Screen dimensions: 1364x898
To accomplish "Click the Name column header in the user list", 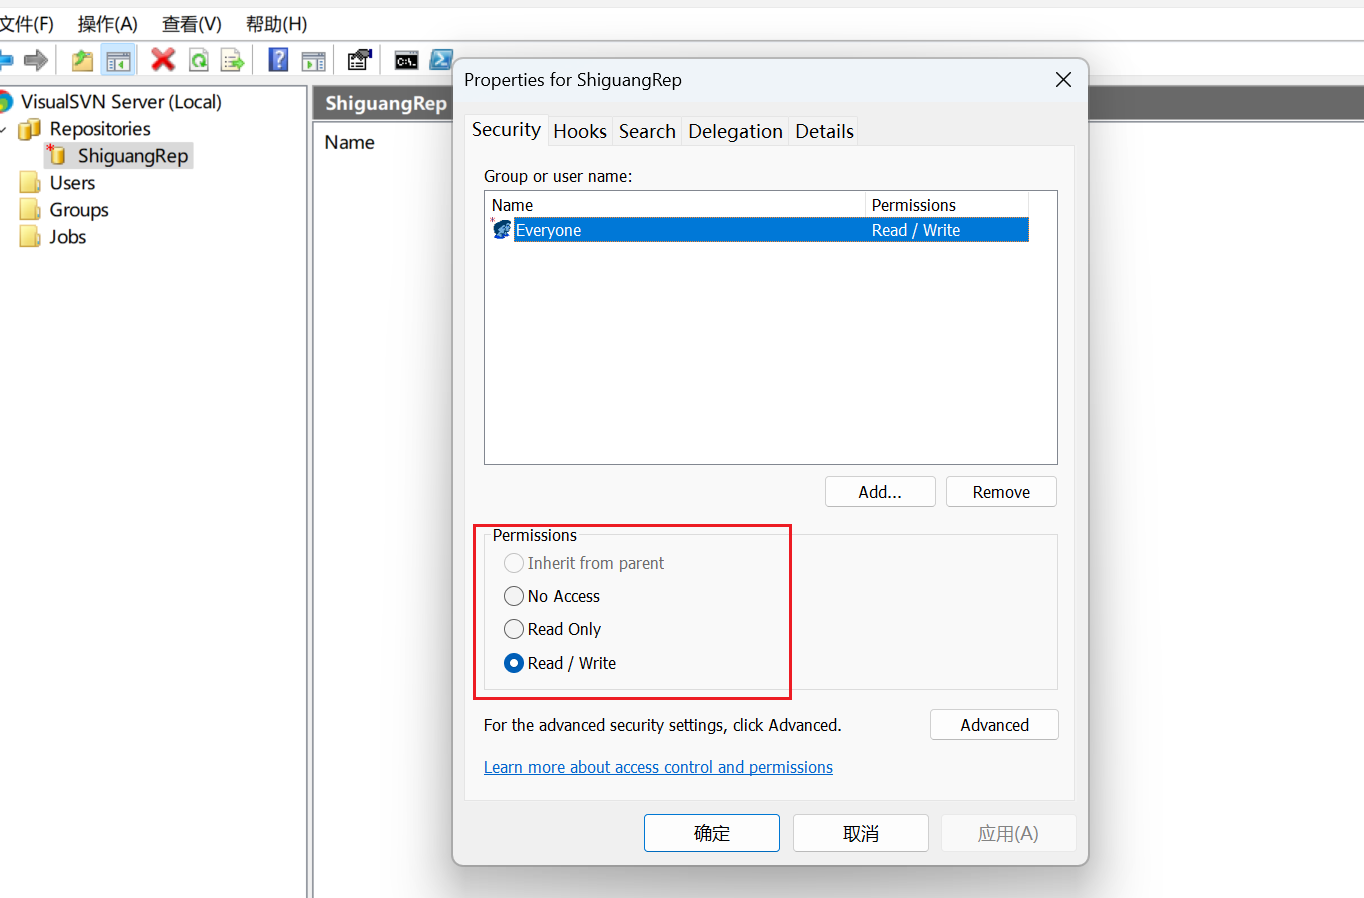I will pos(675,205).
